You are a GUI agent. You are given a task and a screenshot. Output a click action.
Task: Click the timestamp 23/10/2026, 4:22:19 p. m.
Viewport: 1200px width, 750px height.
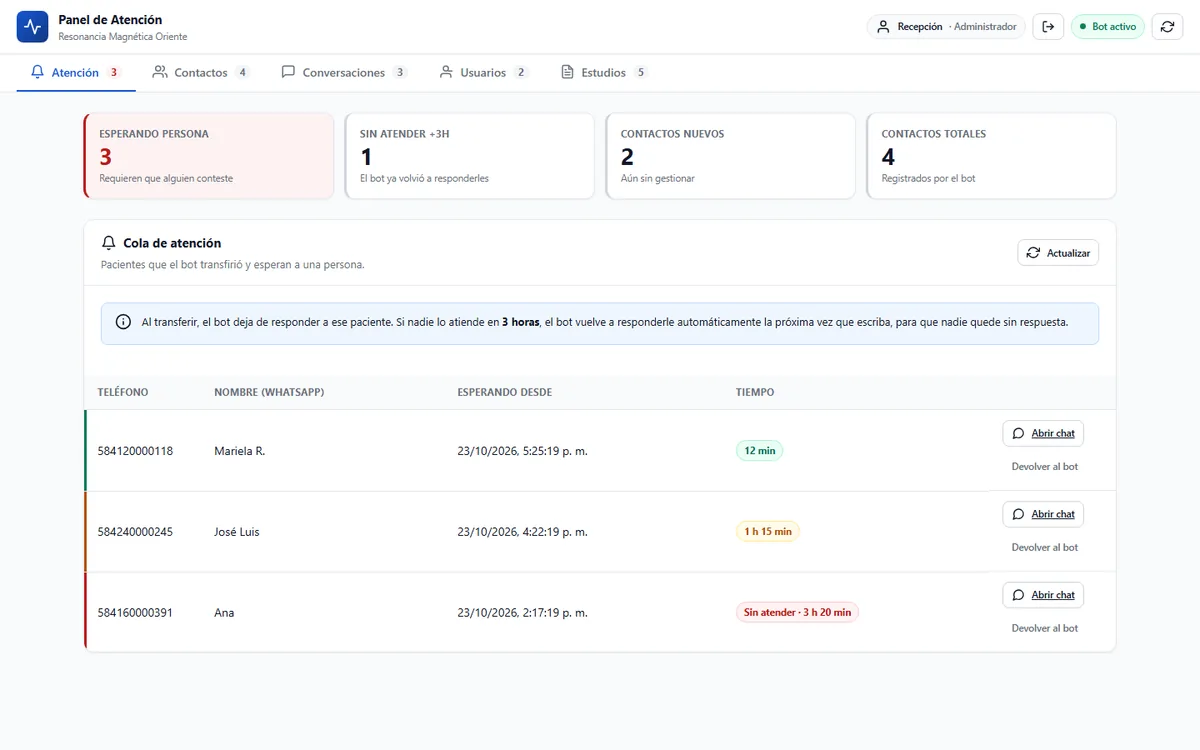(x=522, y=532)
